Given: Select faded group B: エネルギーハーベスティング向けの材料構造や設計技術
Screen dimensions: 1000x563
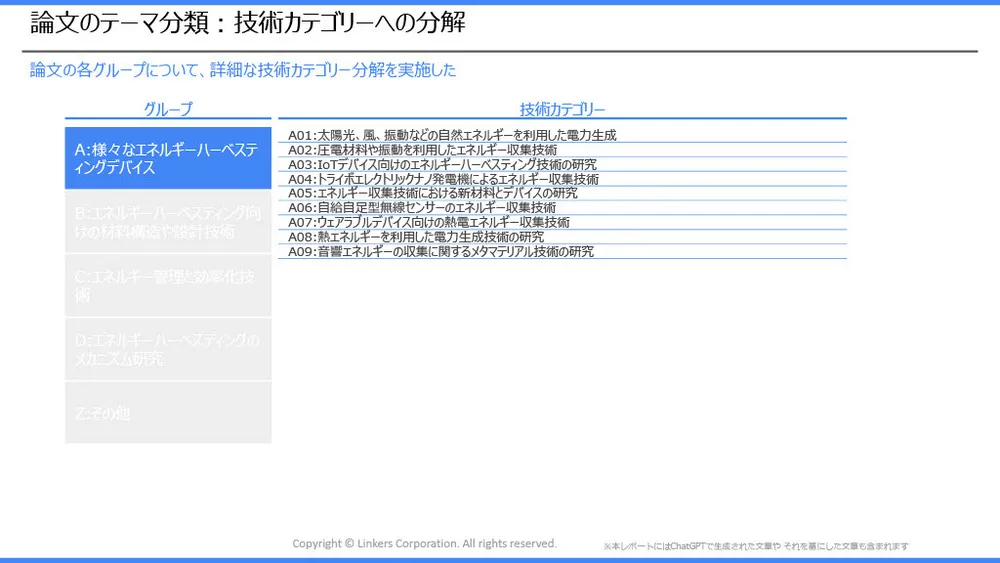Looking at the screenshot, I should (168, 222).
